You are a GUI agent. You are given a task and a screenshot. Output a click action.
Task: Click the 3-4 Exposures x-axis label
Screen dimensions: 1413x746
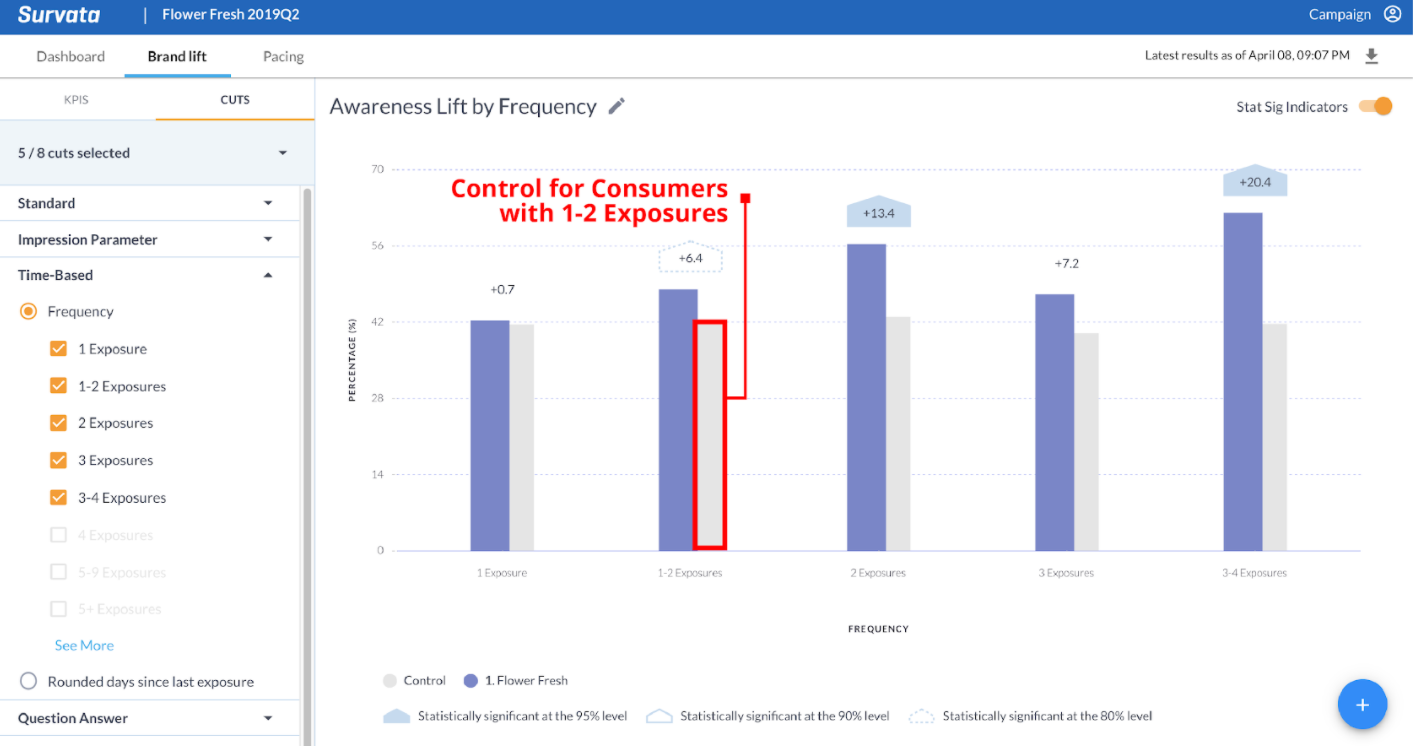(x=1255, y=573)
